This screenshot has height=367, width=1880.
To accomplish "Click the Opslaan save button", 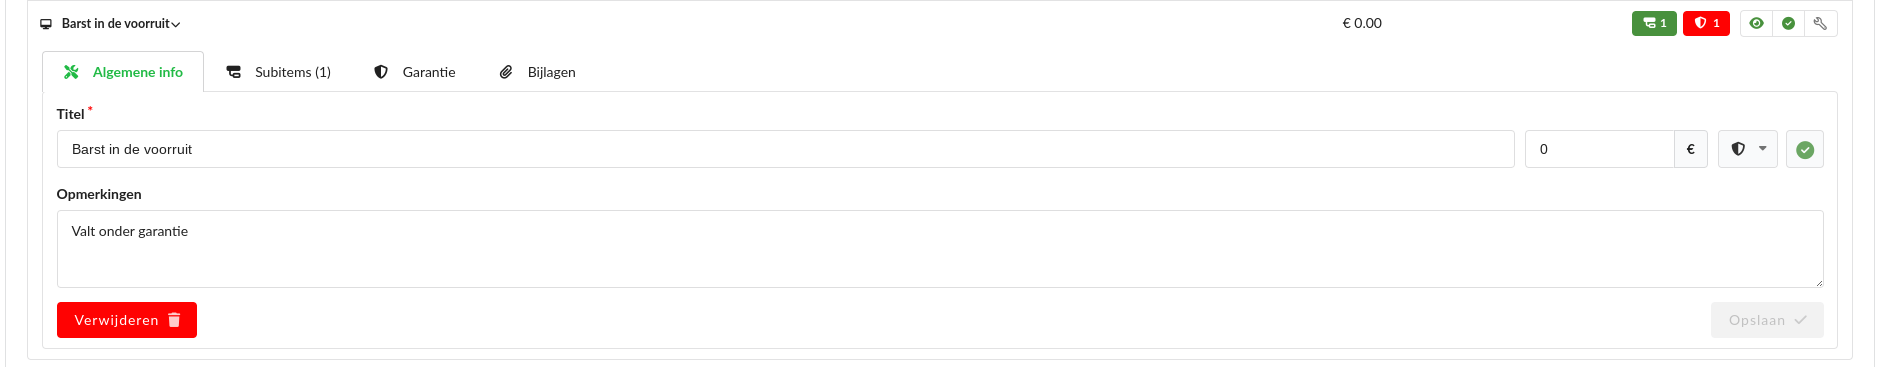I will pos(1767,320).
